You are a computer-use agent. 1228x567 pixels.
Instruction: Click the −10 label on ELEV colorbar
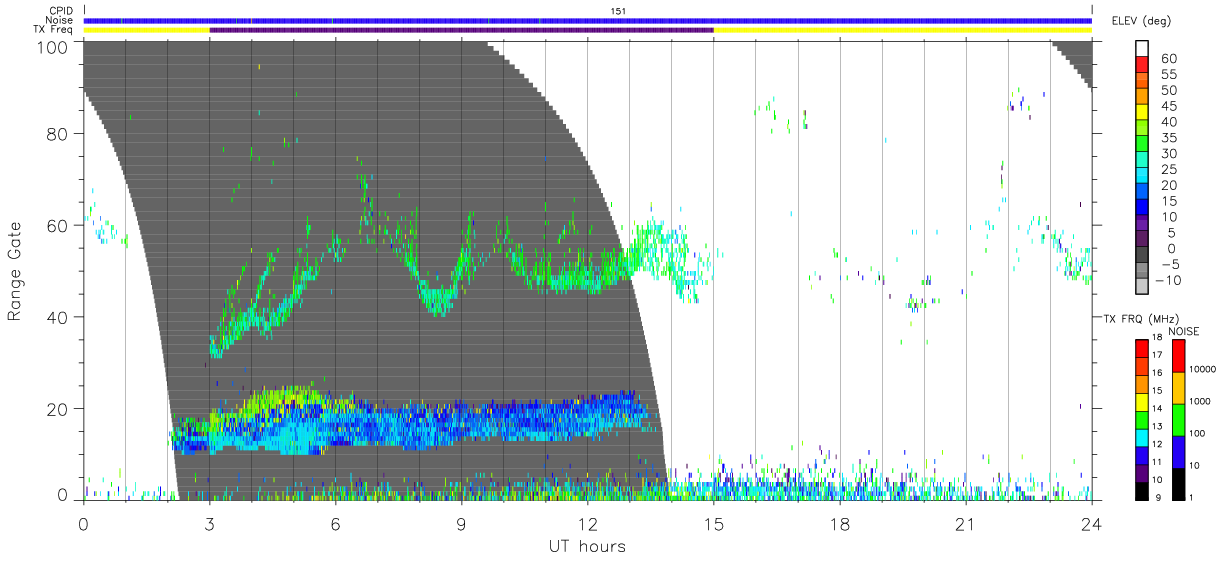1169,280
